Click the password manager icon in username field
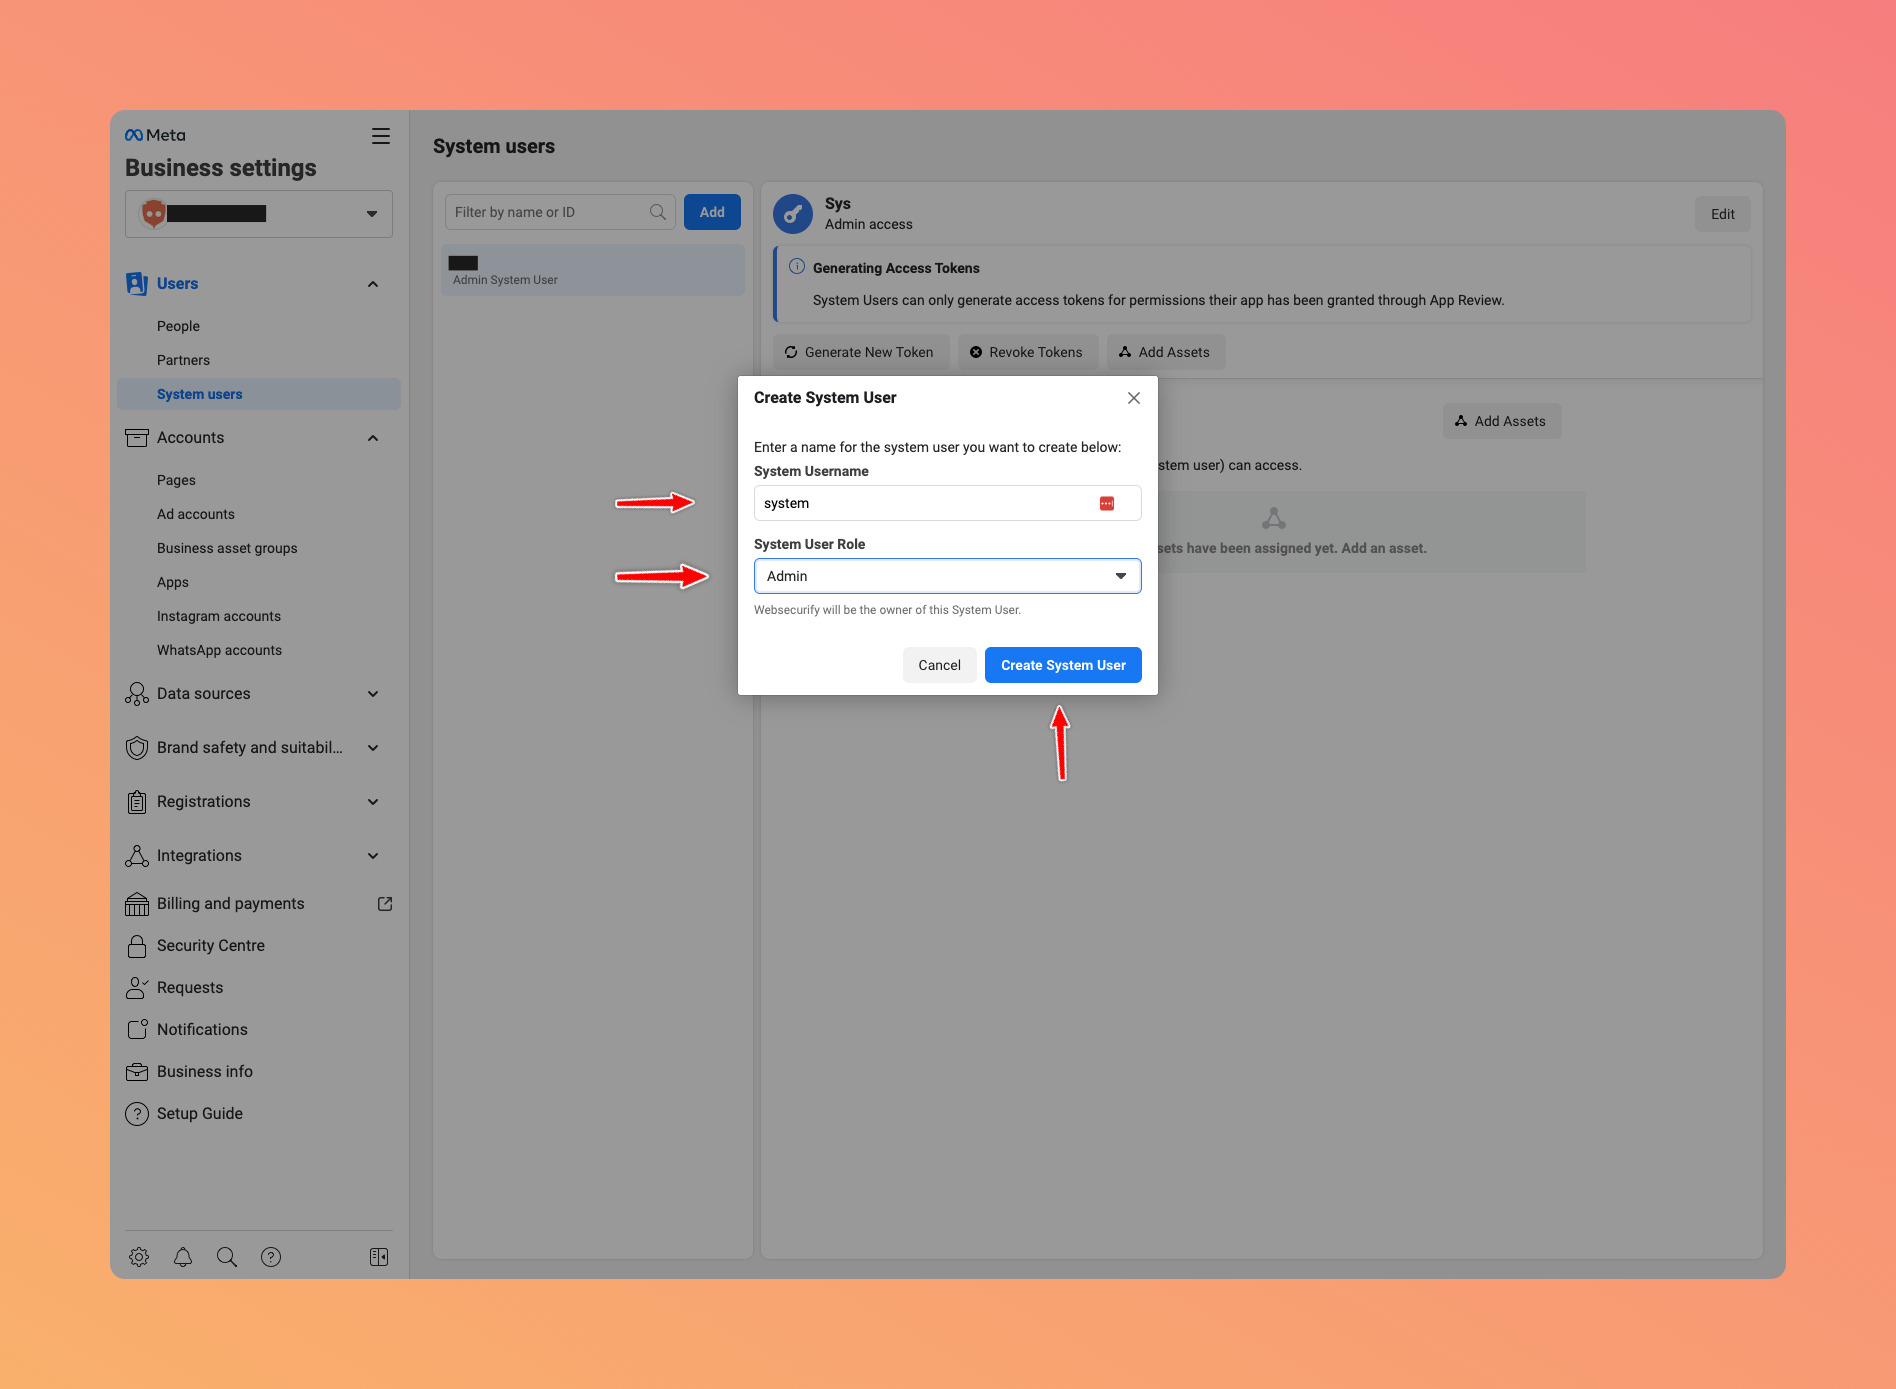Screen dimensions: 1896x1389 (1107, 504)
